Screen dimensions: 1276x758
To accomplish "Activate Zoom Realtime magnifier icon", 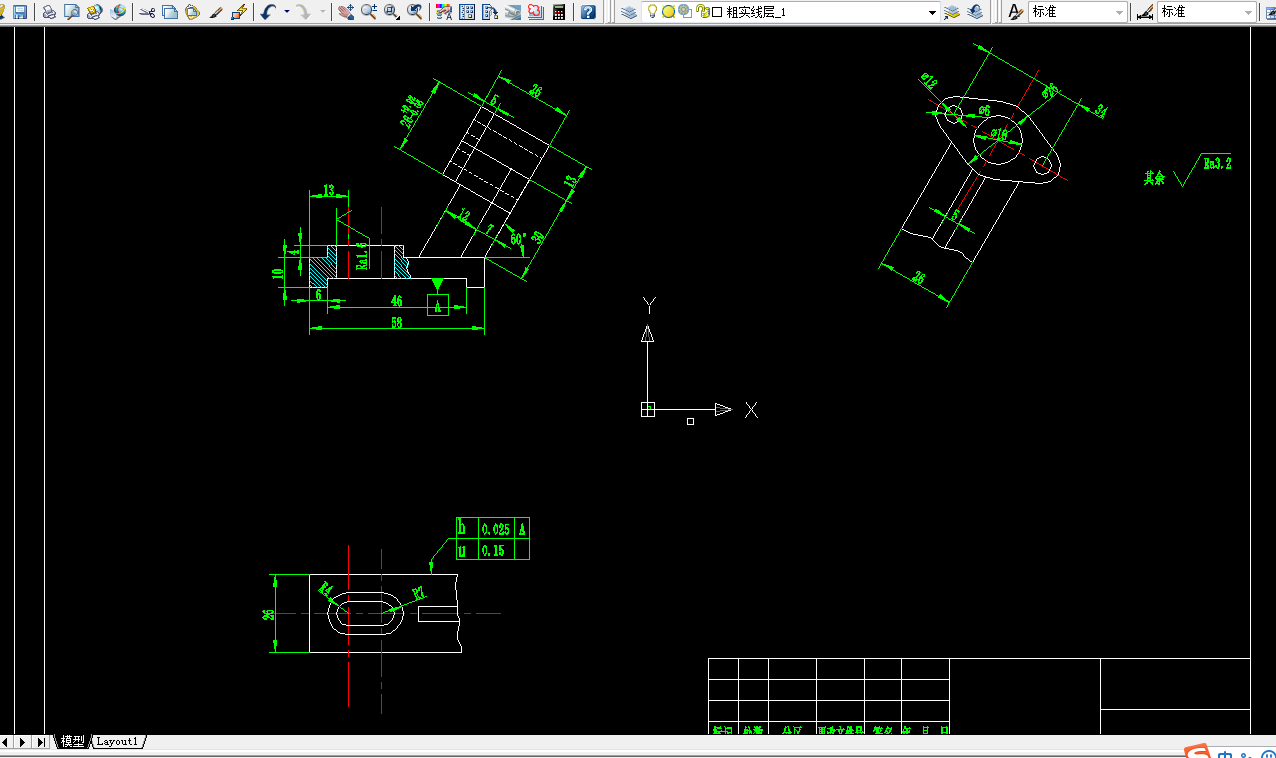I will pyautogui.click(x=369, y=12).
